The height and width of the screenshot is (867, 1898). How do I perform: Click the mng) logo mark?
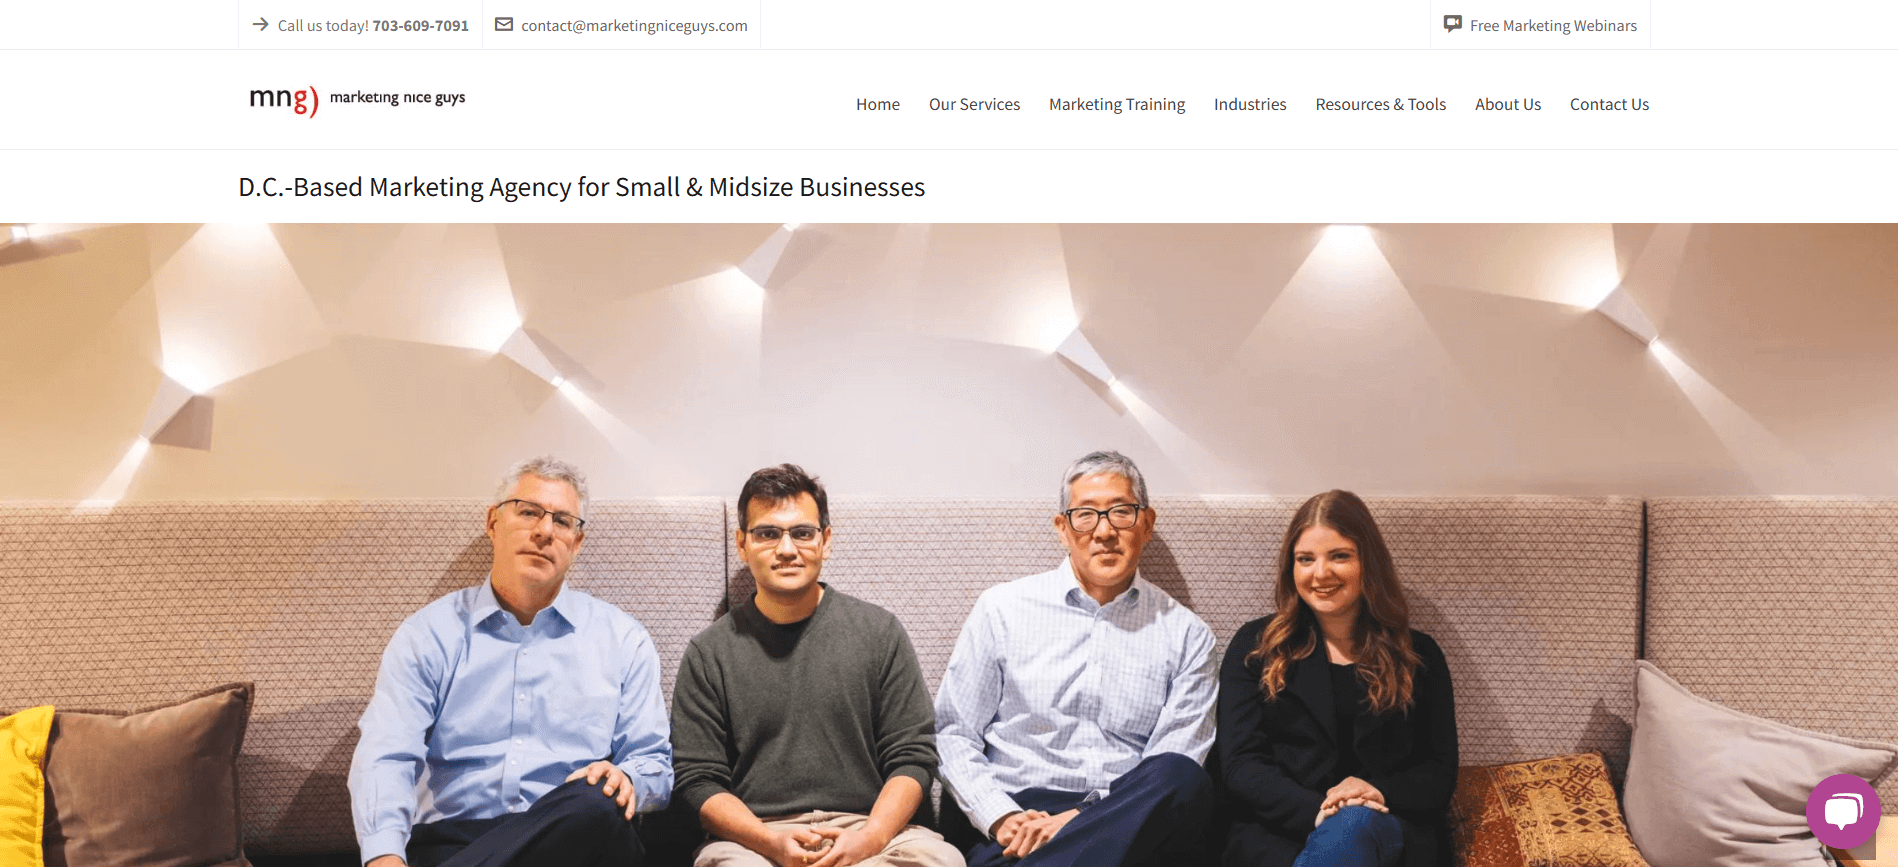(x=284, y=100)
